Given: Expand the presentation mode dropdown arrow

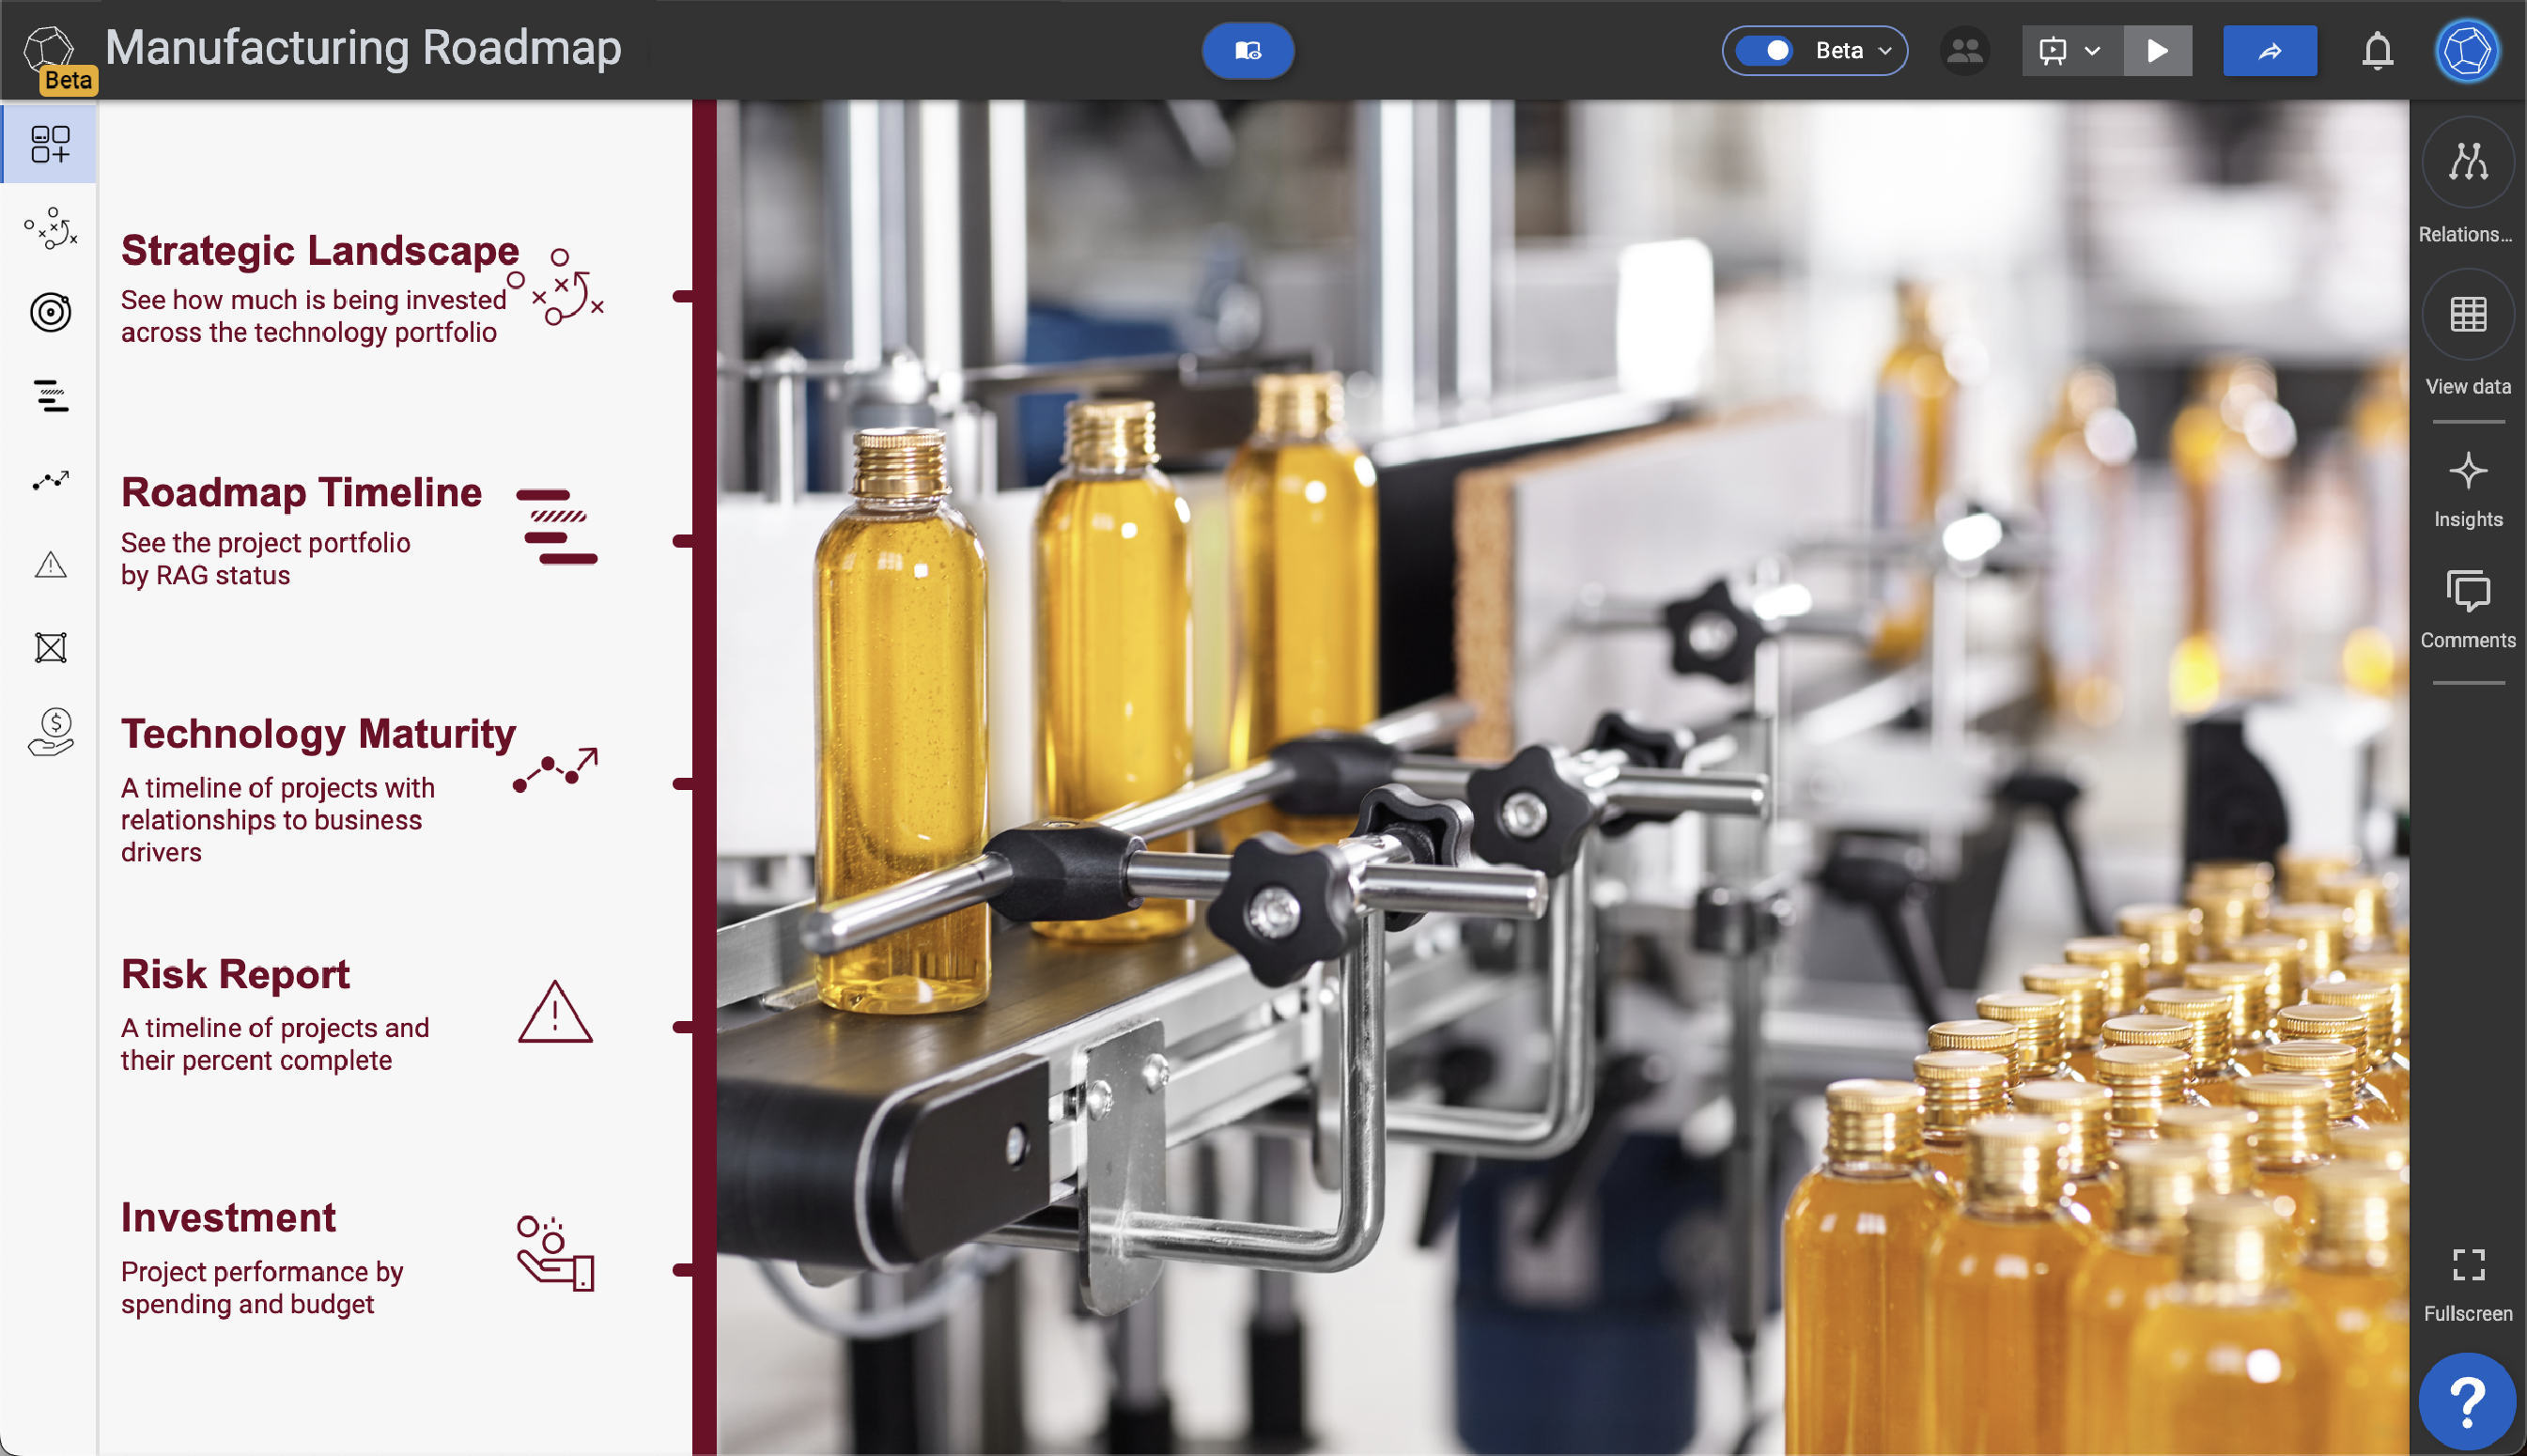Looking at the screenshot, I should pos(2093,50).
